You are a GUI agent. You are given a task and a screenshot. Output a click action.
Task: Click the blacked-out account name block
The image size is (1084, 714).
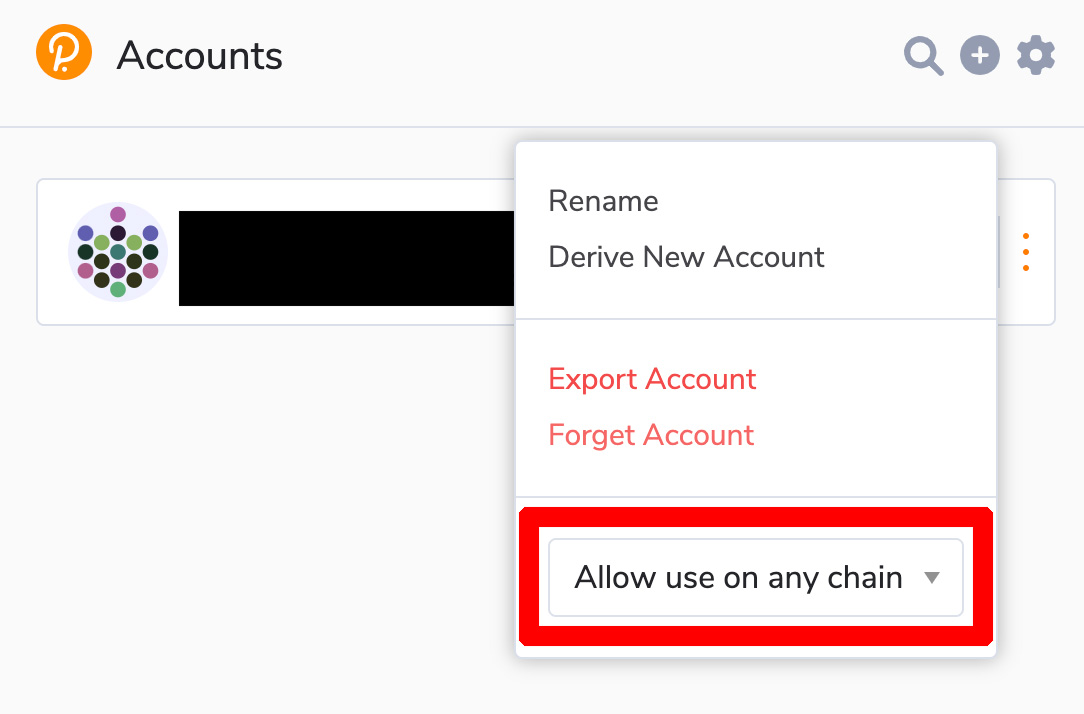(346, 259)
